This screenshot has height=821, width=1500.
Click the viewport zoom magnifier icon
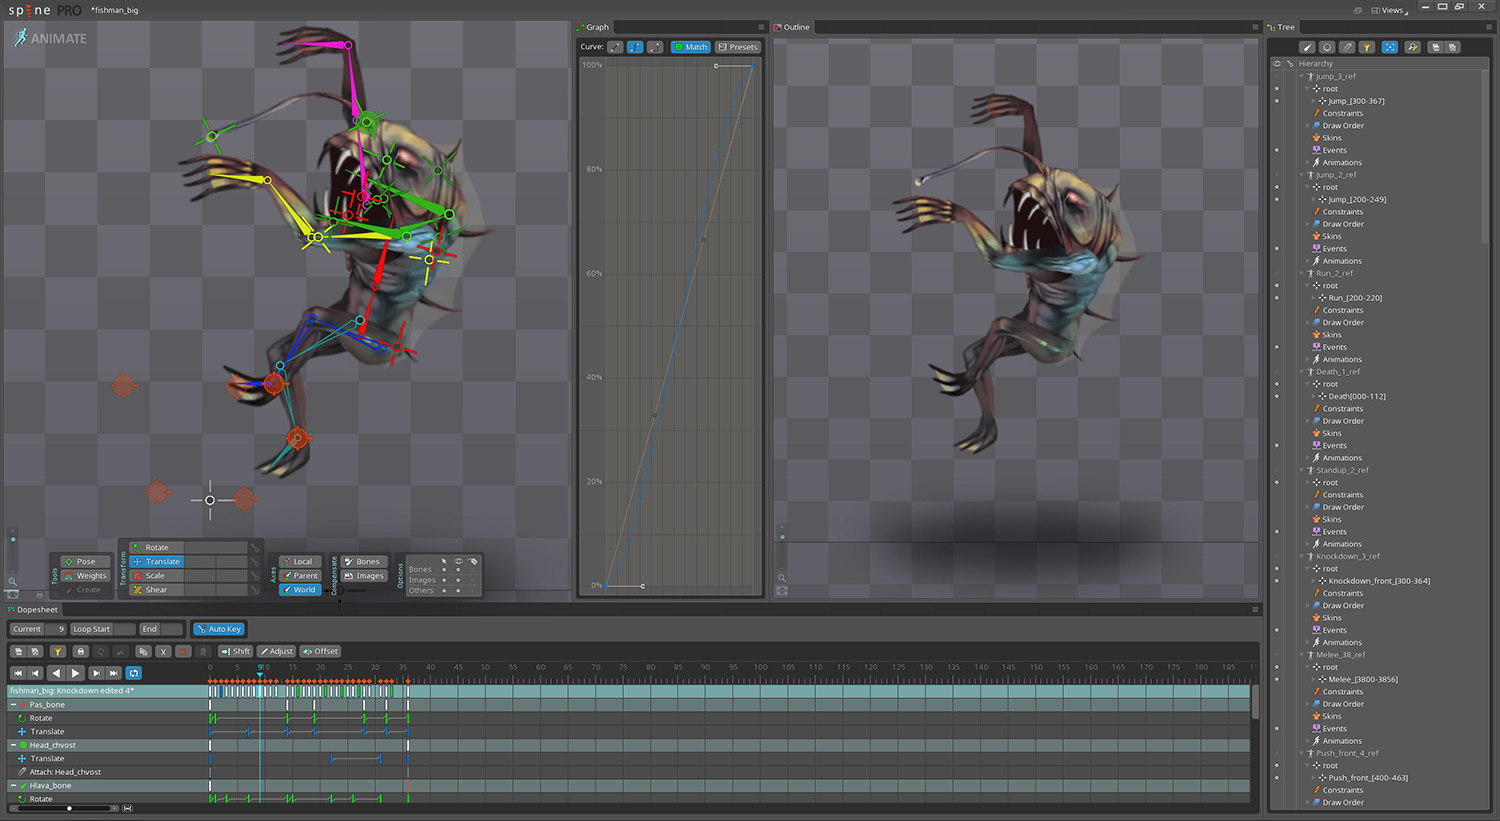[13, 581]
